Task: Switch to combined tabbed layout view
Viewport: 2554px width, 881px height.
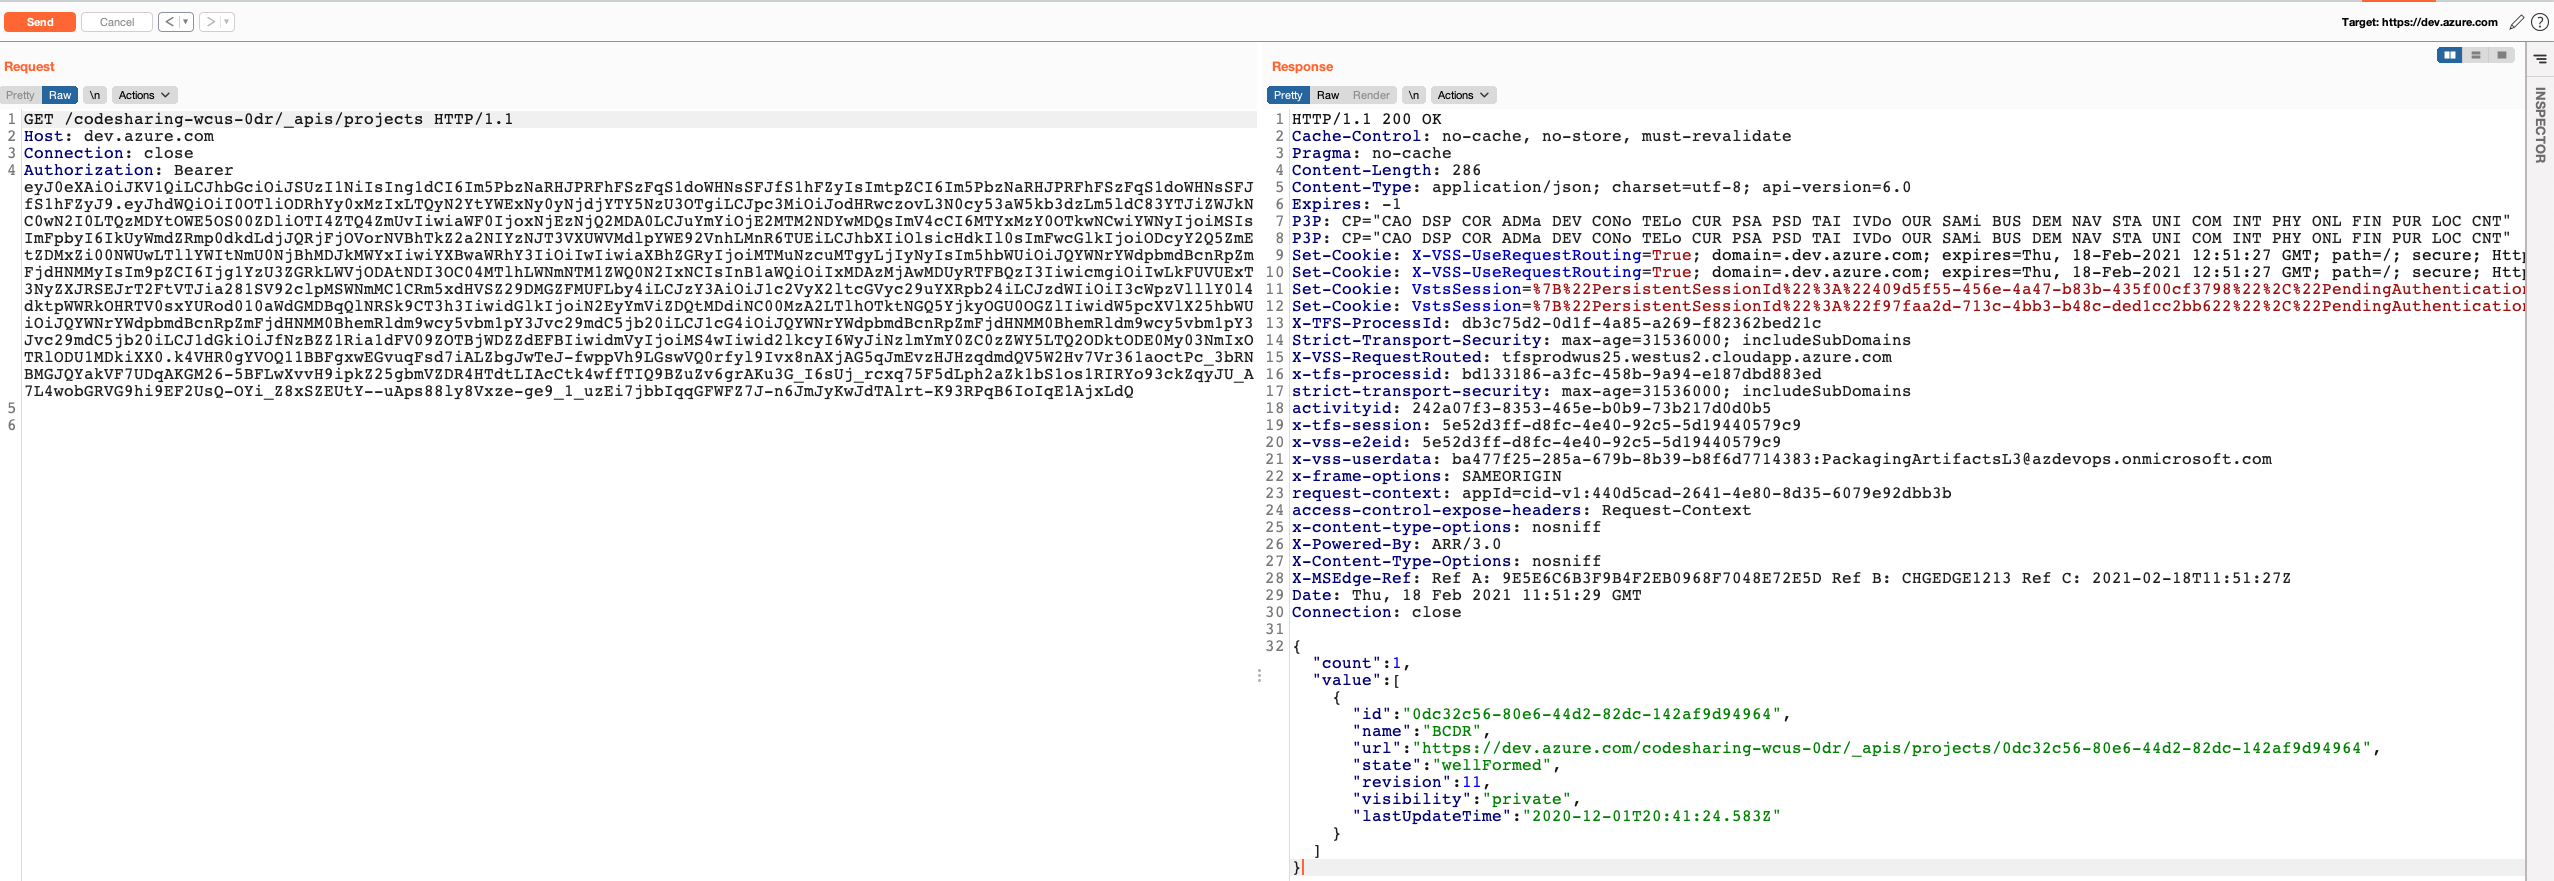Action: [2501, 55]
